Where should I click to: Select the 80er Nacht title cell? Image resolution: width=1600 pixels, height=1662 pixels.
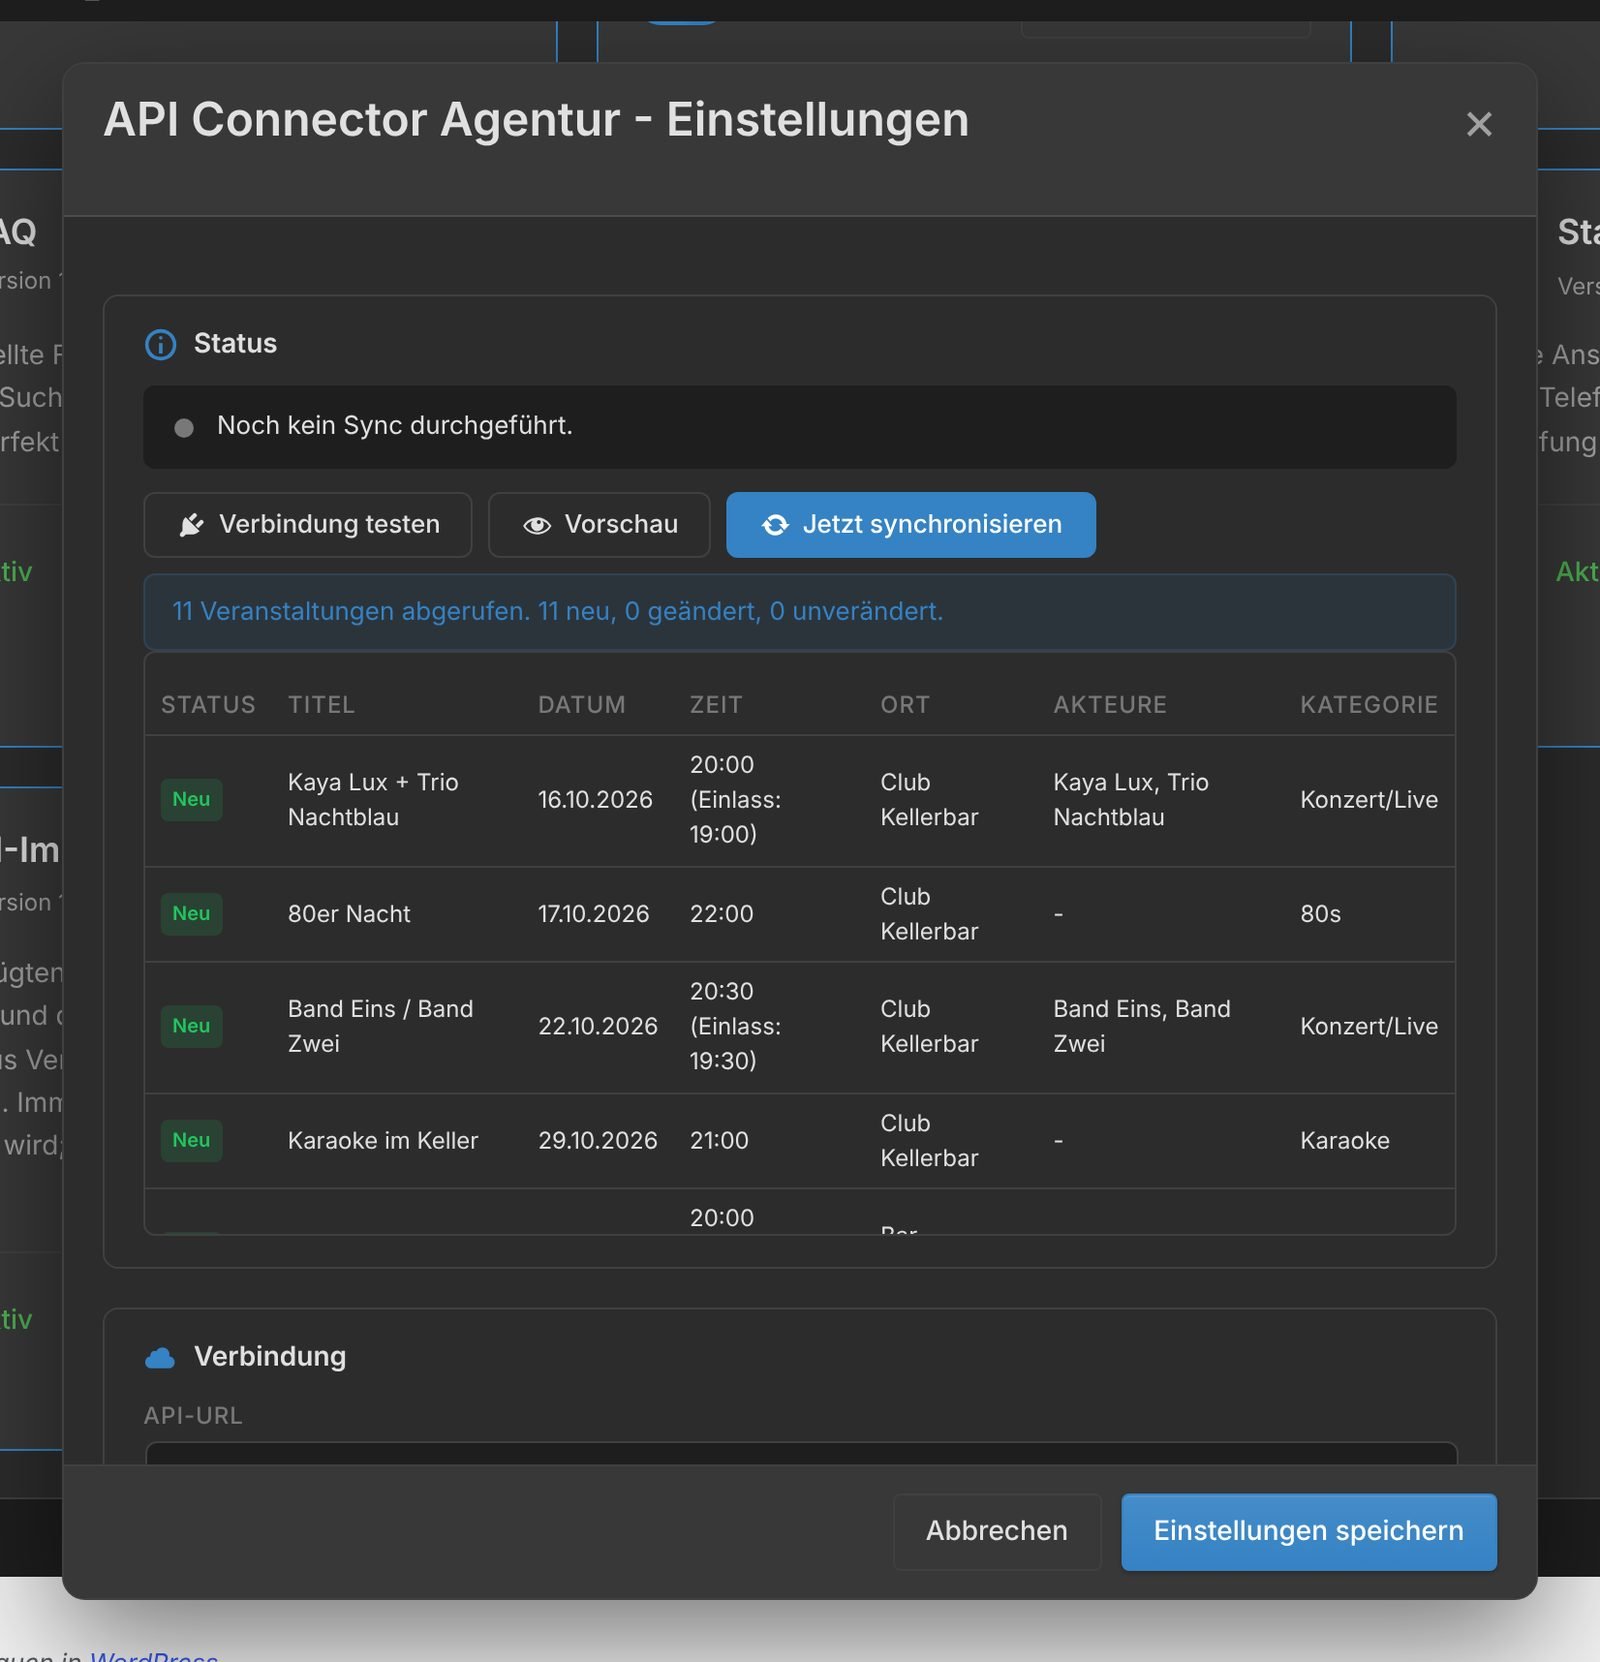point(349,914)
